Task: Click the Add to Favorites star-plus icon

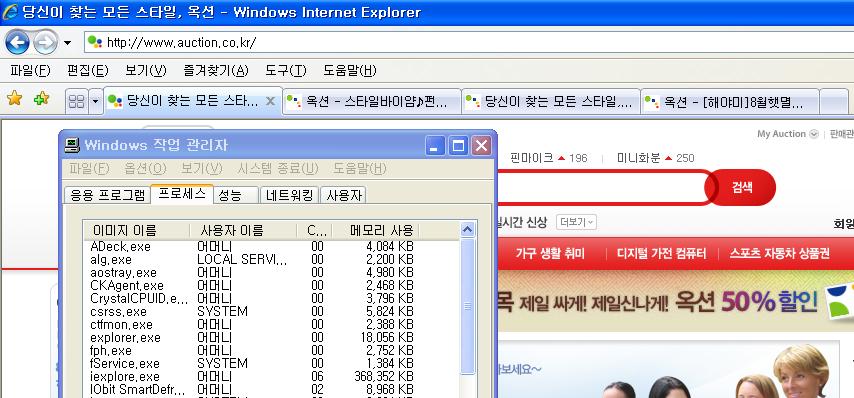Action: 41,99
